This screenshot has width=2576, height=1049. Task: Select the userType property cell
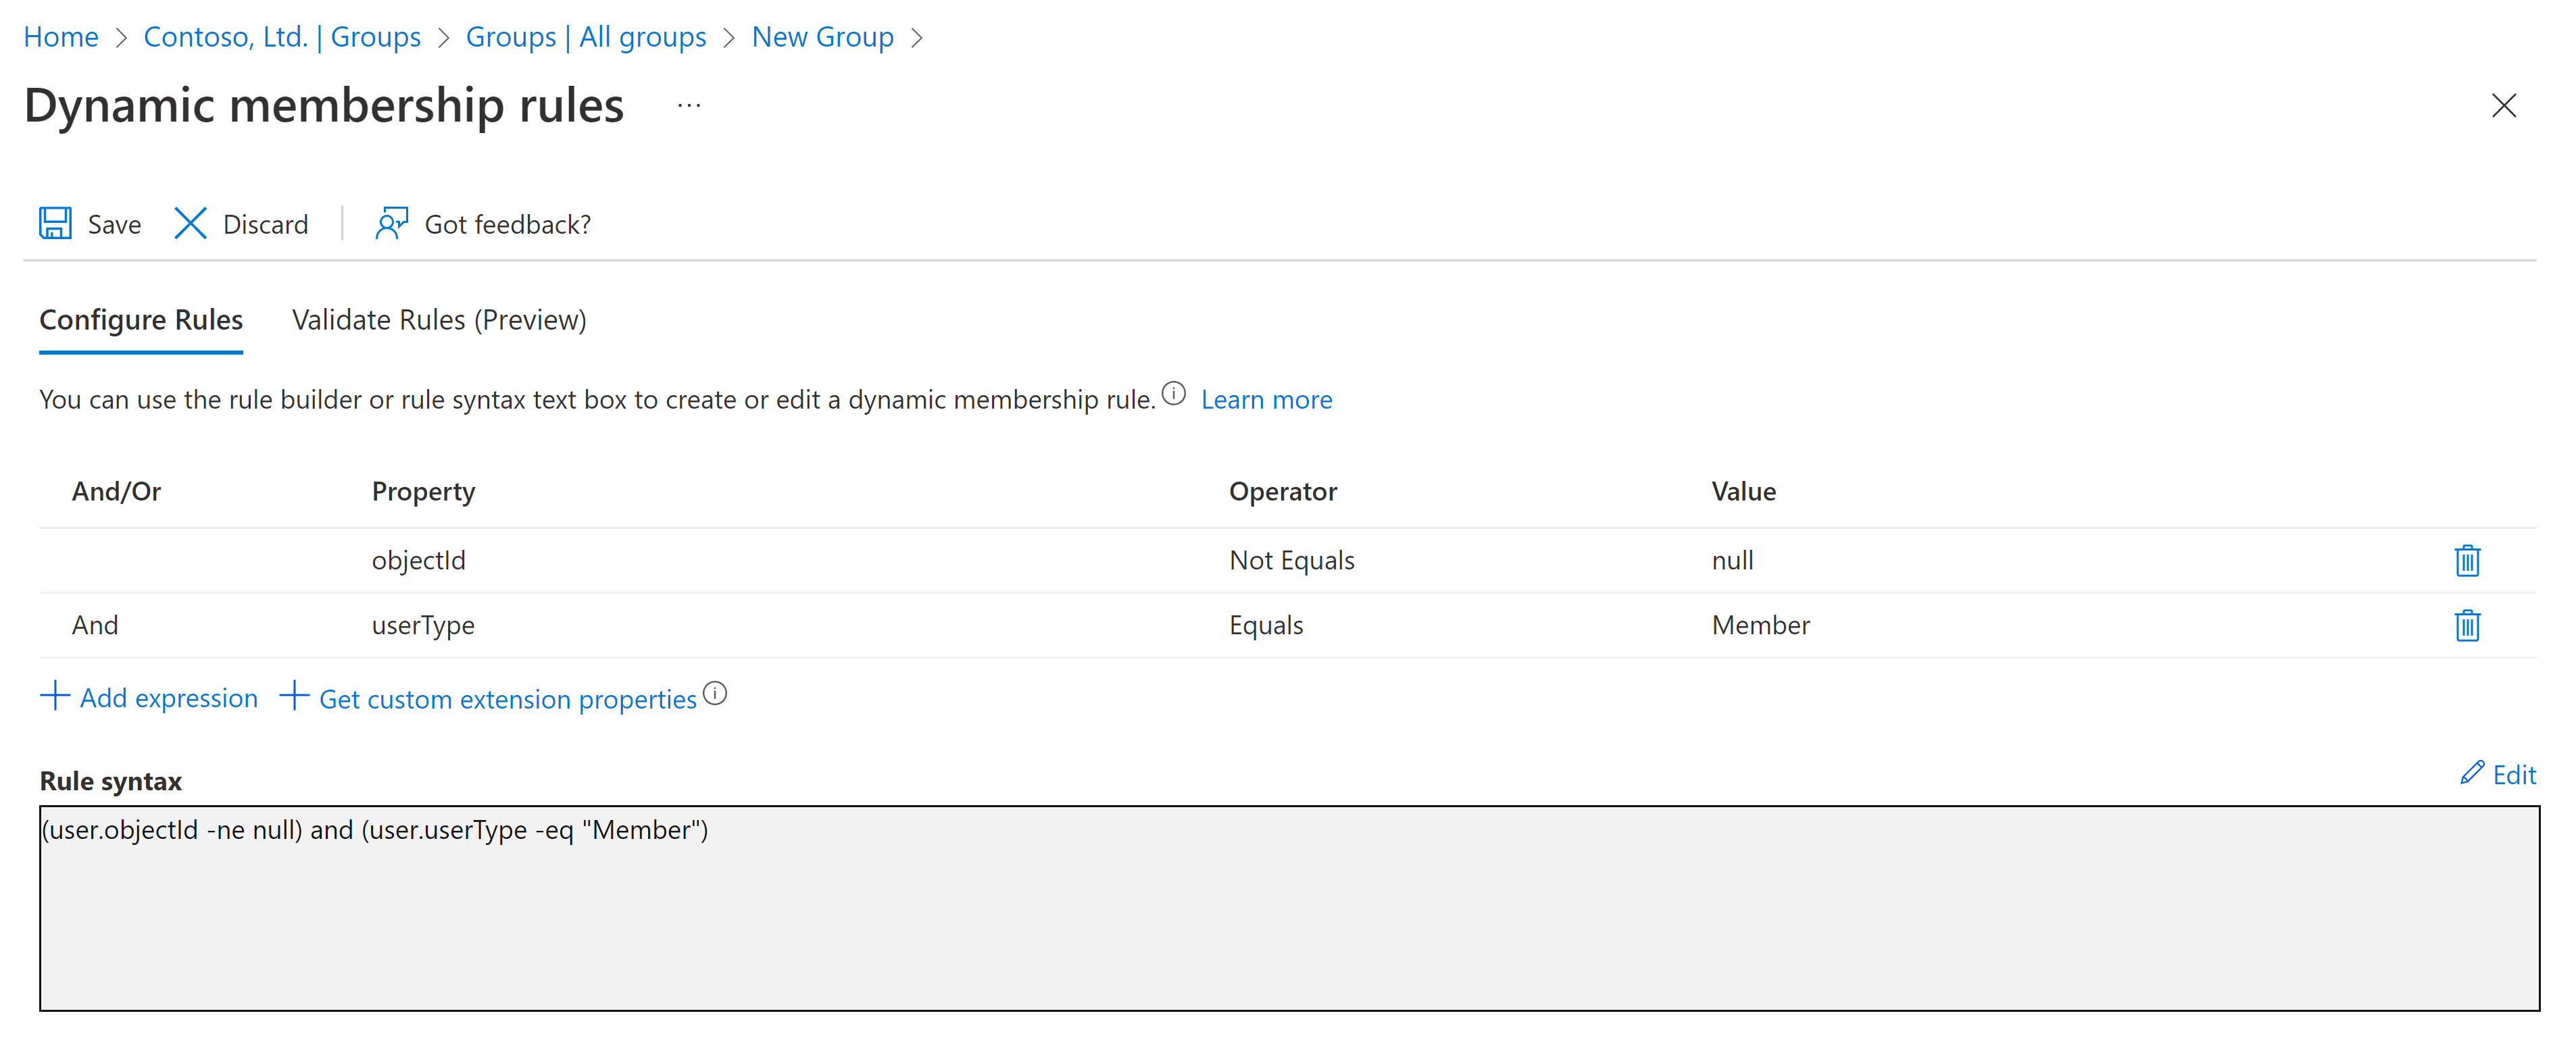tap(423, 625)
